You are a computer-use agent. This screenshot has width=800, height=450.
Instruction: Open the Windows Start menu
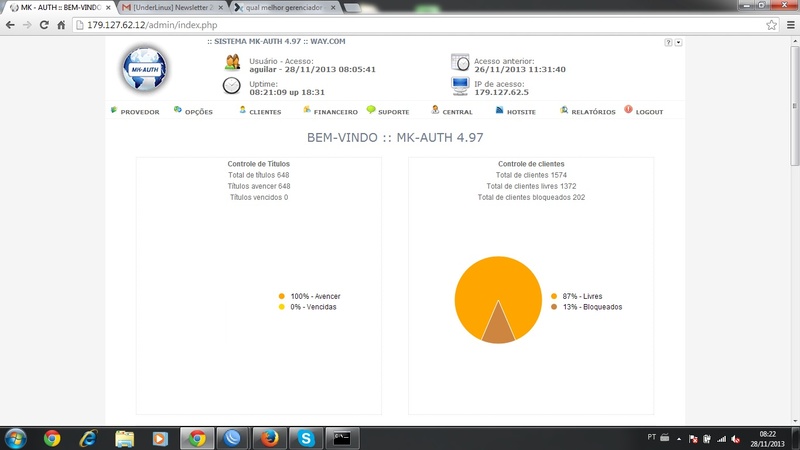click(15, 439)
